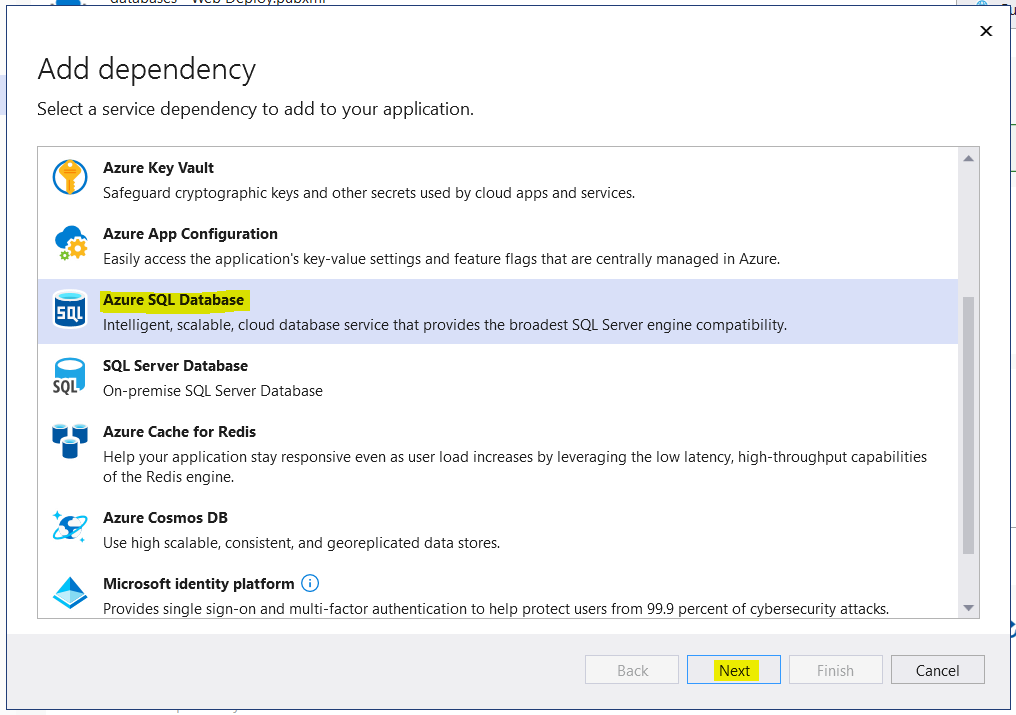Click 'Use high scalable, consistent' description text

[x=301, y=543]
